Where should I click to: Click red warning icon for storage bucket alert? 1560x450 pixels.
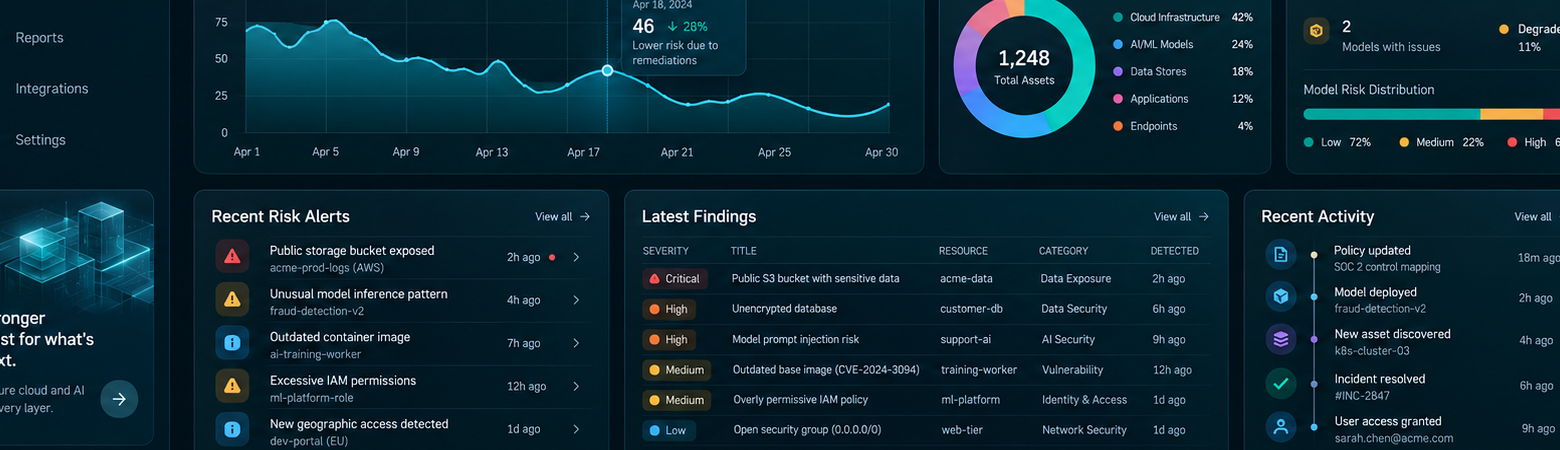click(232, 257)
